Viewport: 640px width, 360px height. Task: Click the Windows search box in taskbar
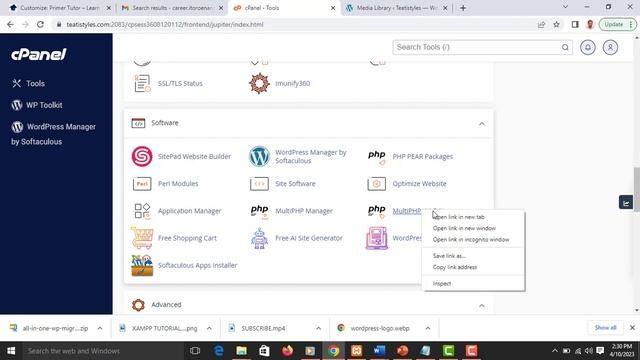tap(102, 351)
